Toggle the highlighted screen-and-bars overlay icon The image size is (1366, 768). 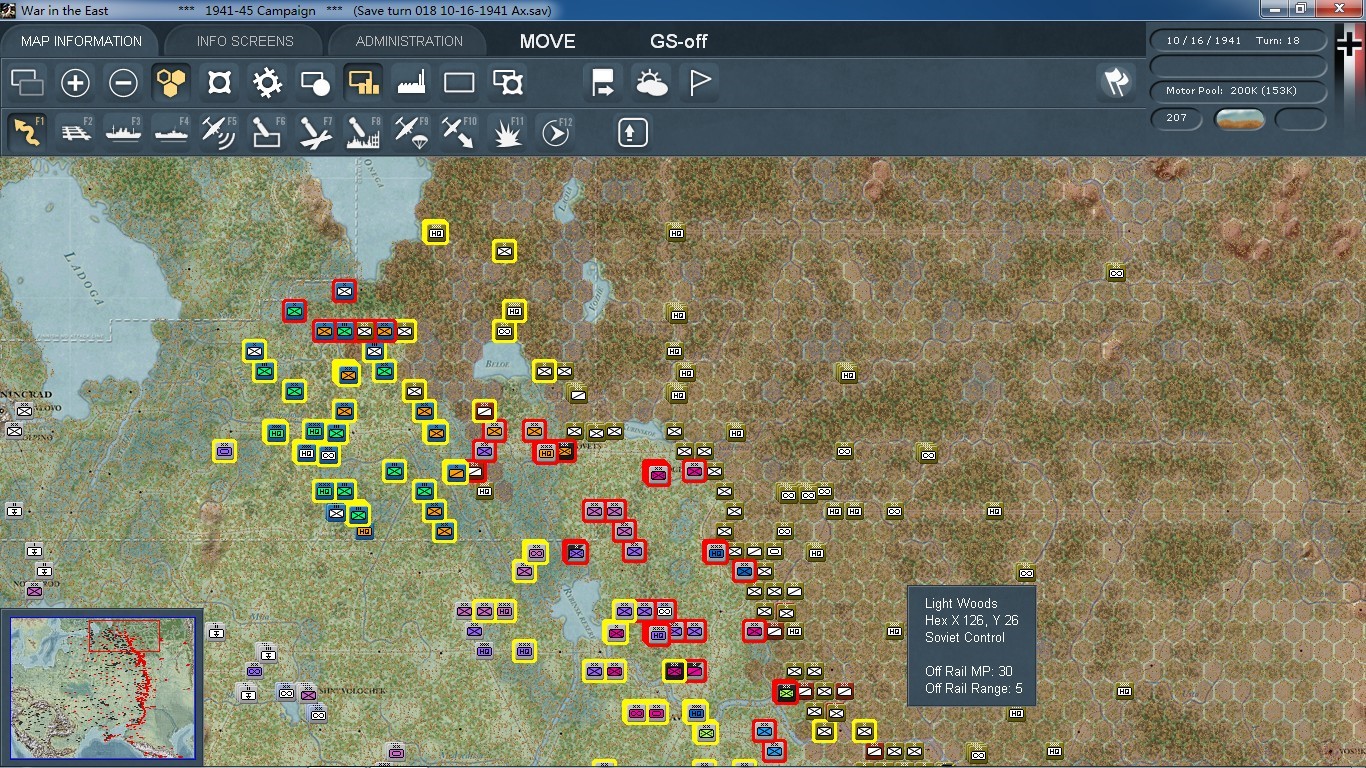pyautogui.click(x=363, y=82)
